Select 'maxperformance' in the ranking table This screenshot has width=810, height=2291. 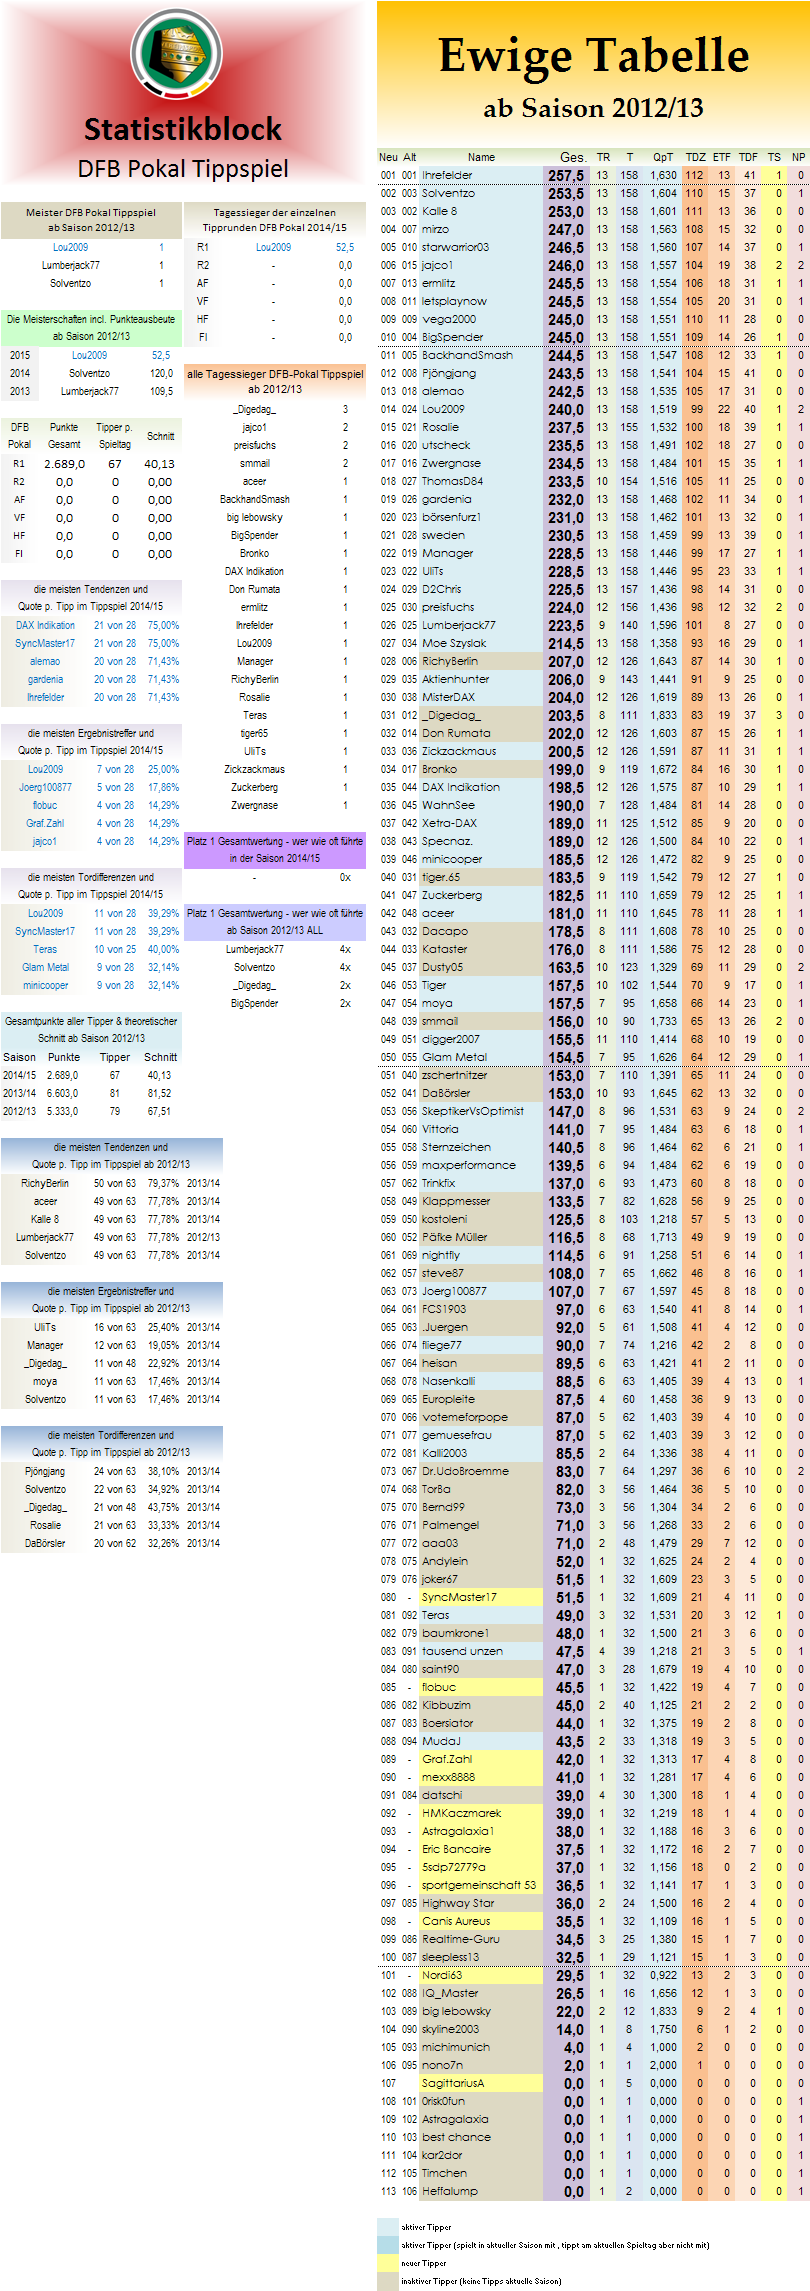click(x=468, y=1165)
